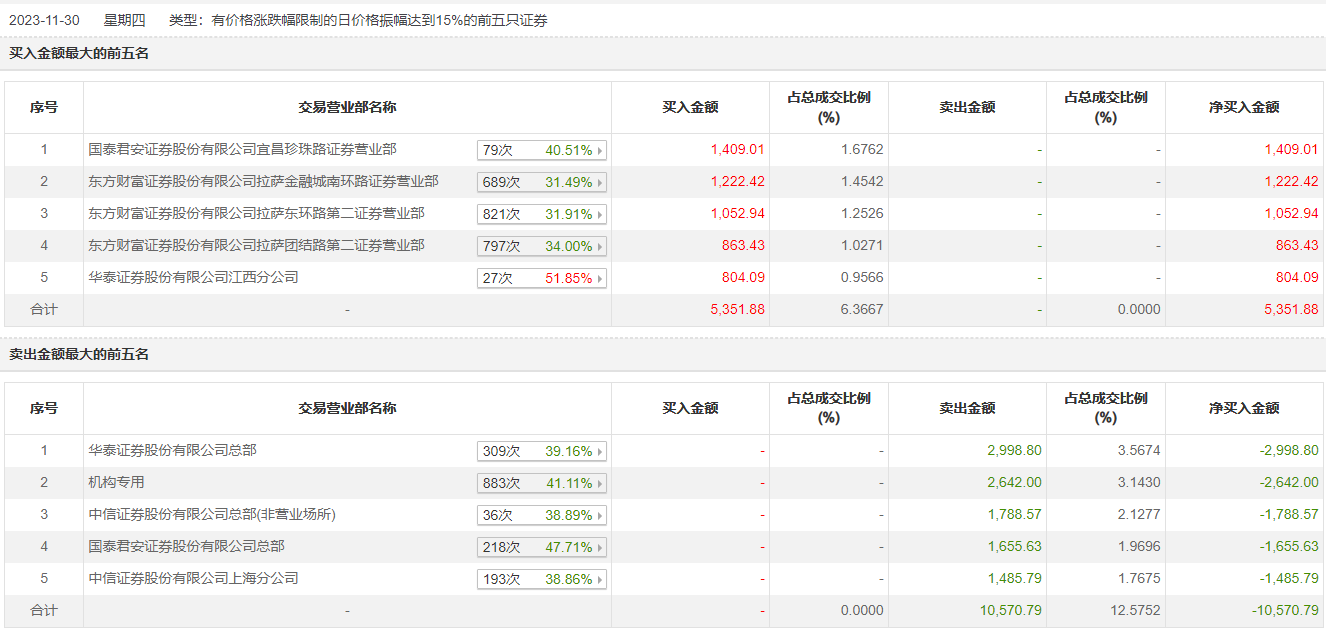Click the arrow icon next to 41.11%
The width and height of the screenshot is (1326, 633).
pos(600,484)
